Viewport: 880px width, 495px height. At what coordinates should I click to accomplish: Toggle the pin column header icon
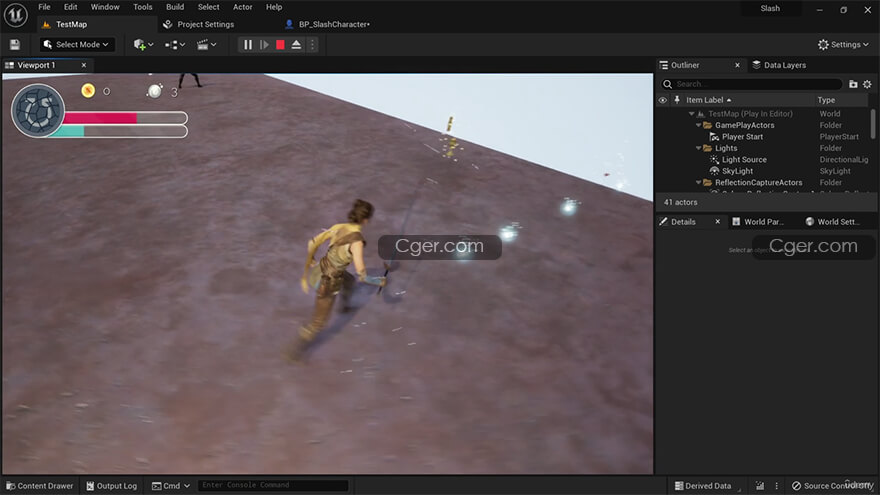[677, 100]
